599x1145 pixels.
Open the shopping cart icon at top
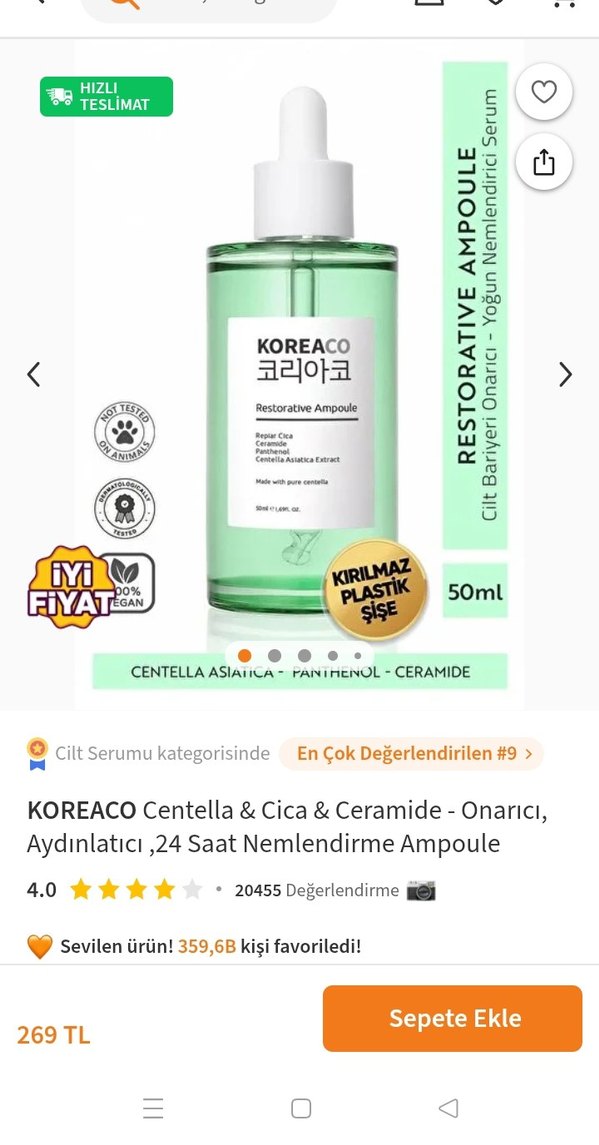[563, 2]
